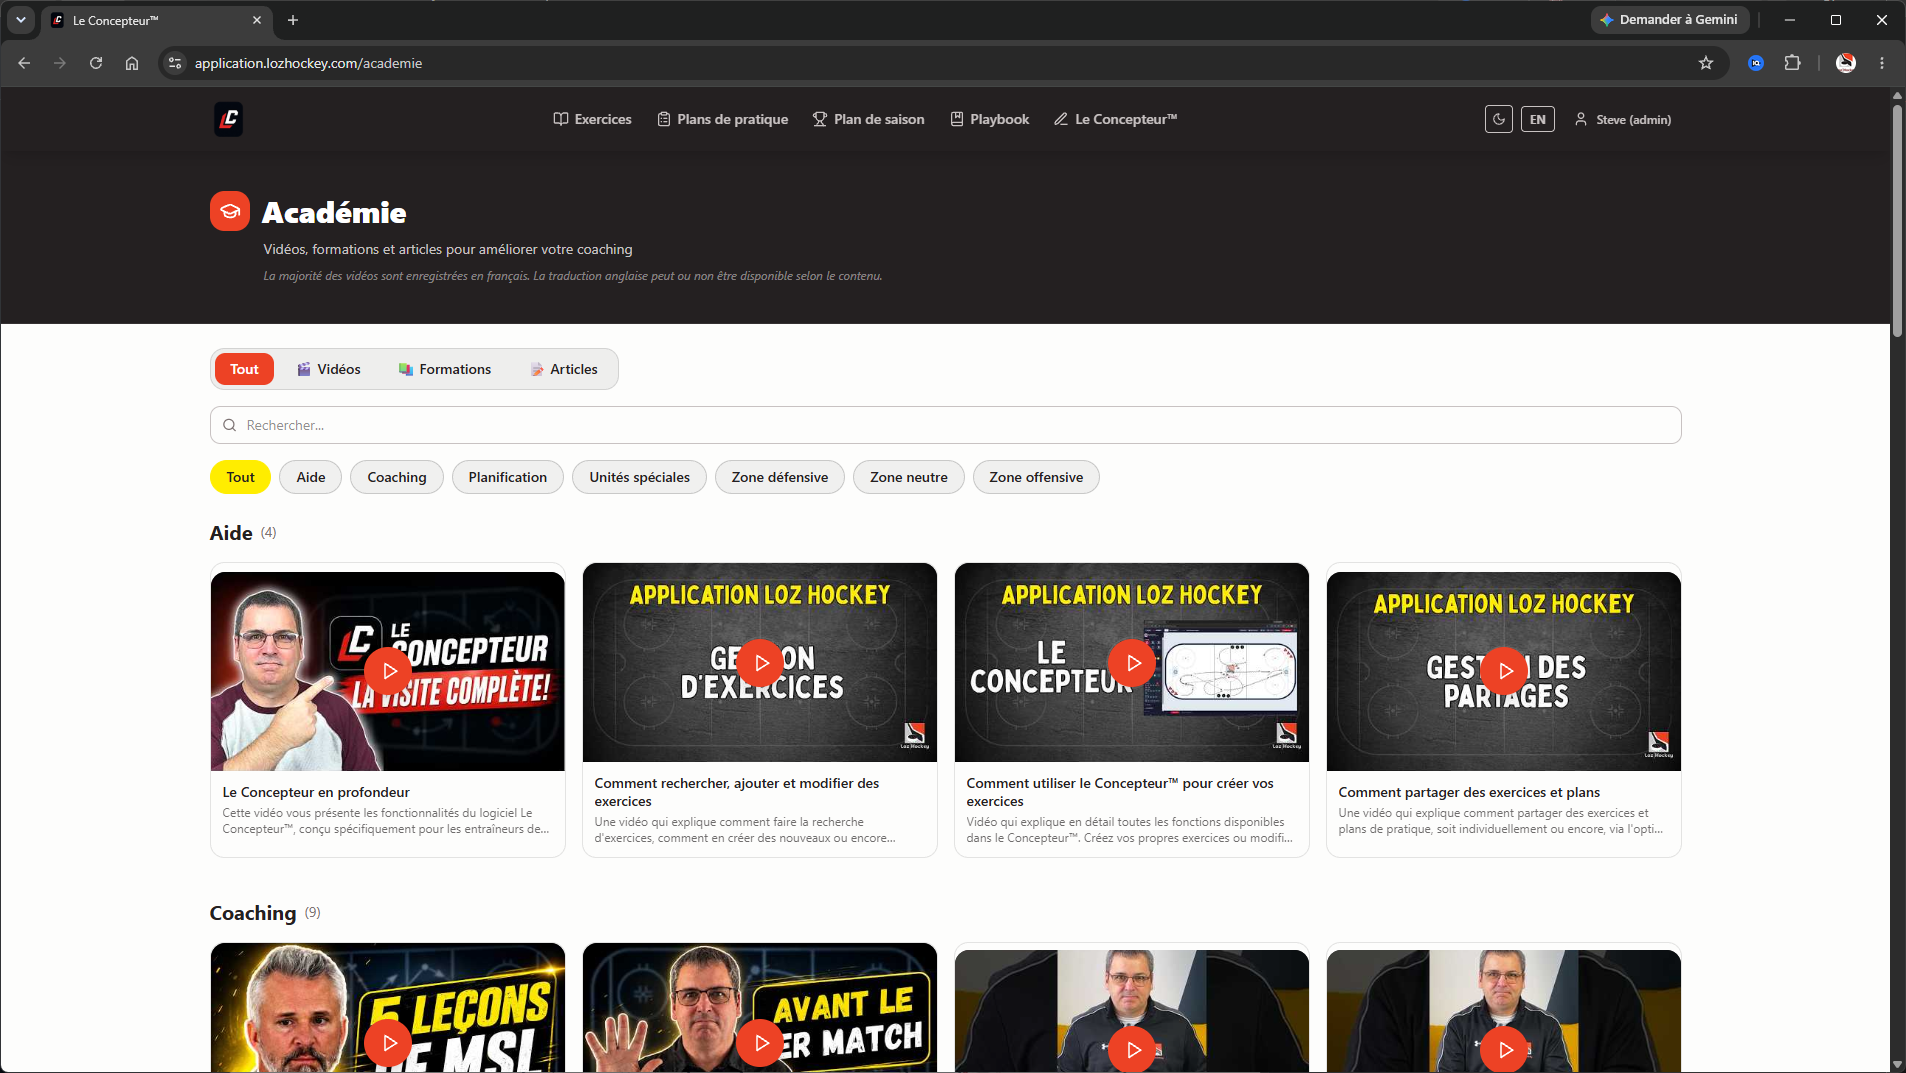Play the Gestion des partages video
The height and width of the screenshot is (1073, 1906).
click(1504, 671)
